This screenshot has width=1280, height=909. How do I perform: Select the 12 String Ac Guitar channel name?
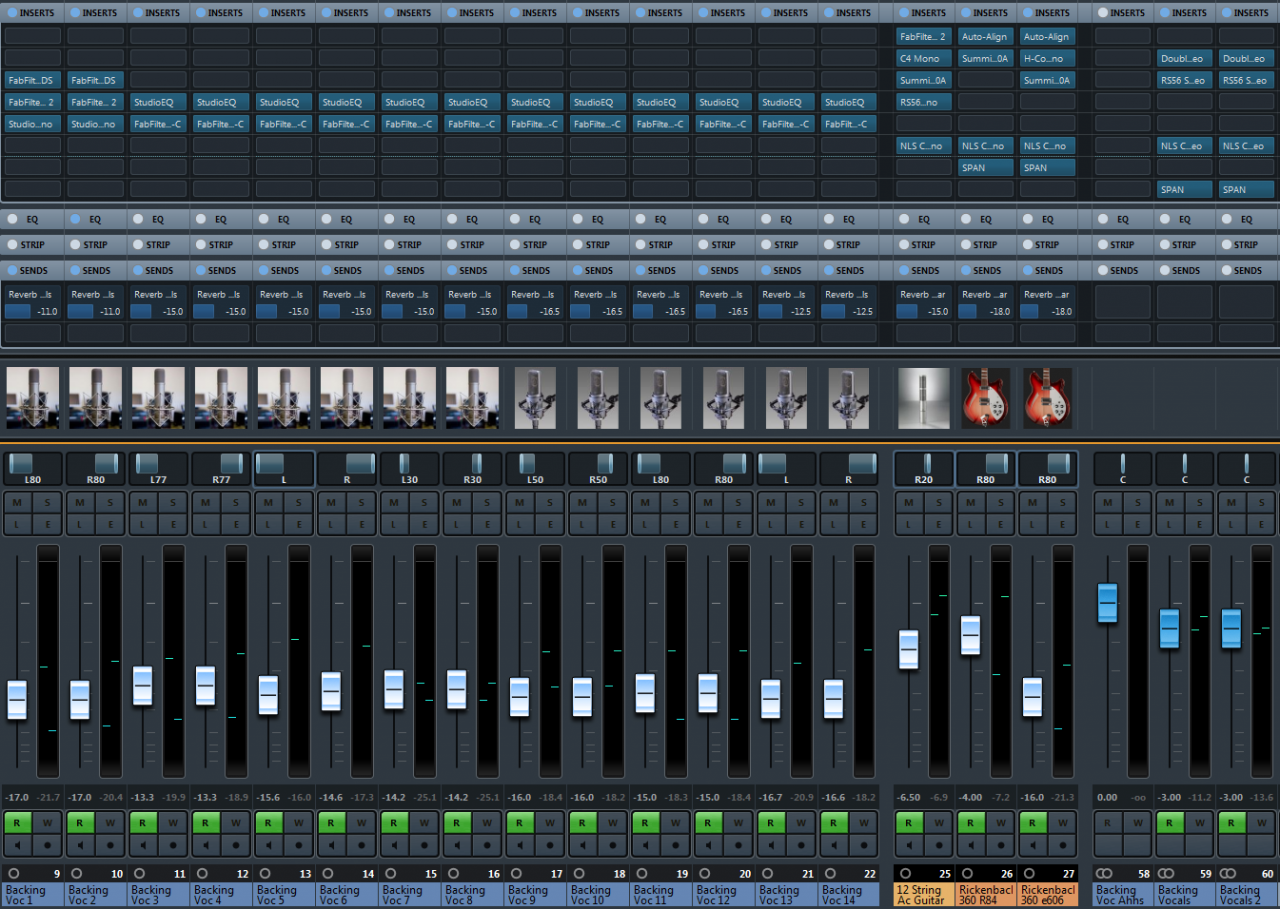[924, 895]
